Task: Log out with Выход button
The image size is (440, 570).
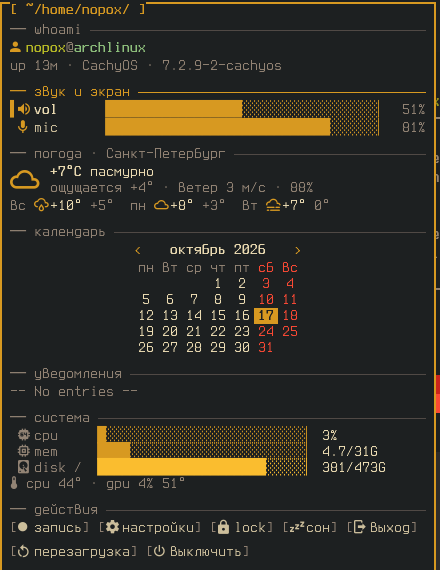Action: [x=381, y=527]
